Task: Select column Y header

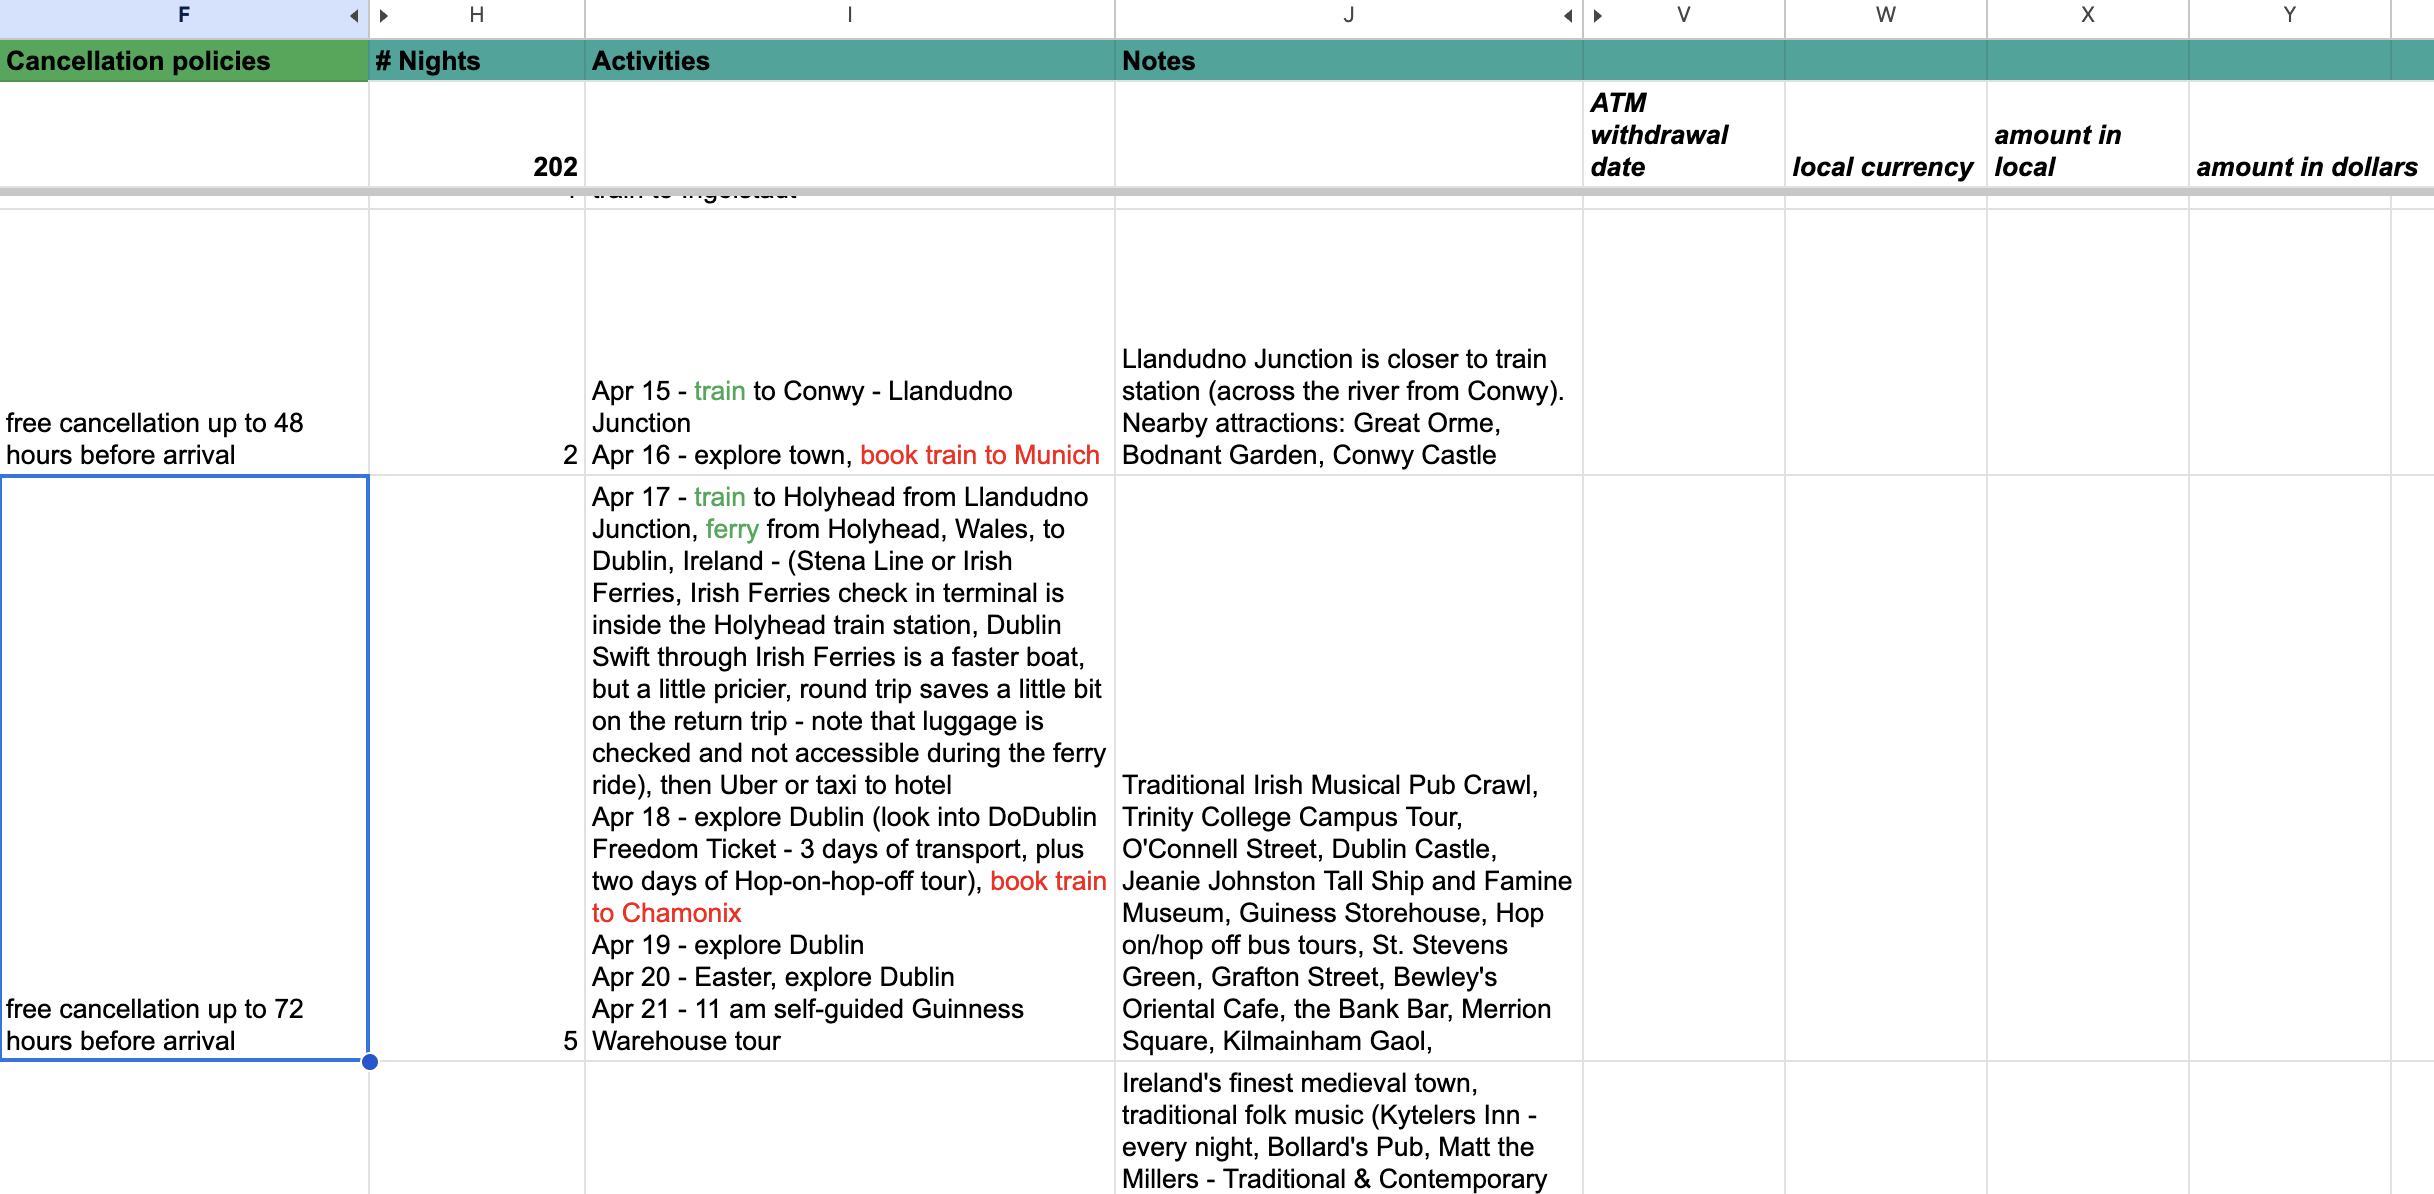Action: [2289, 15]
